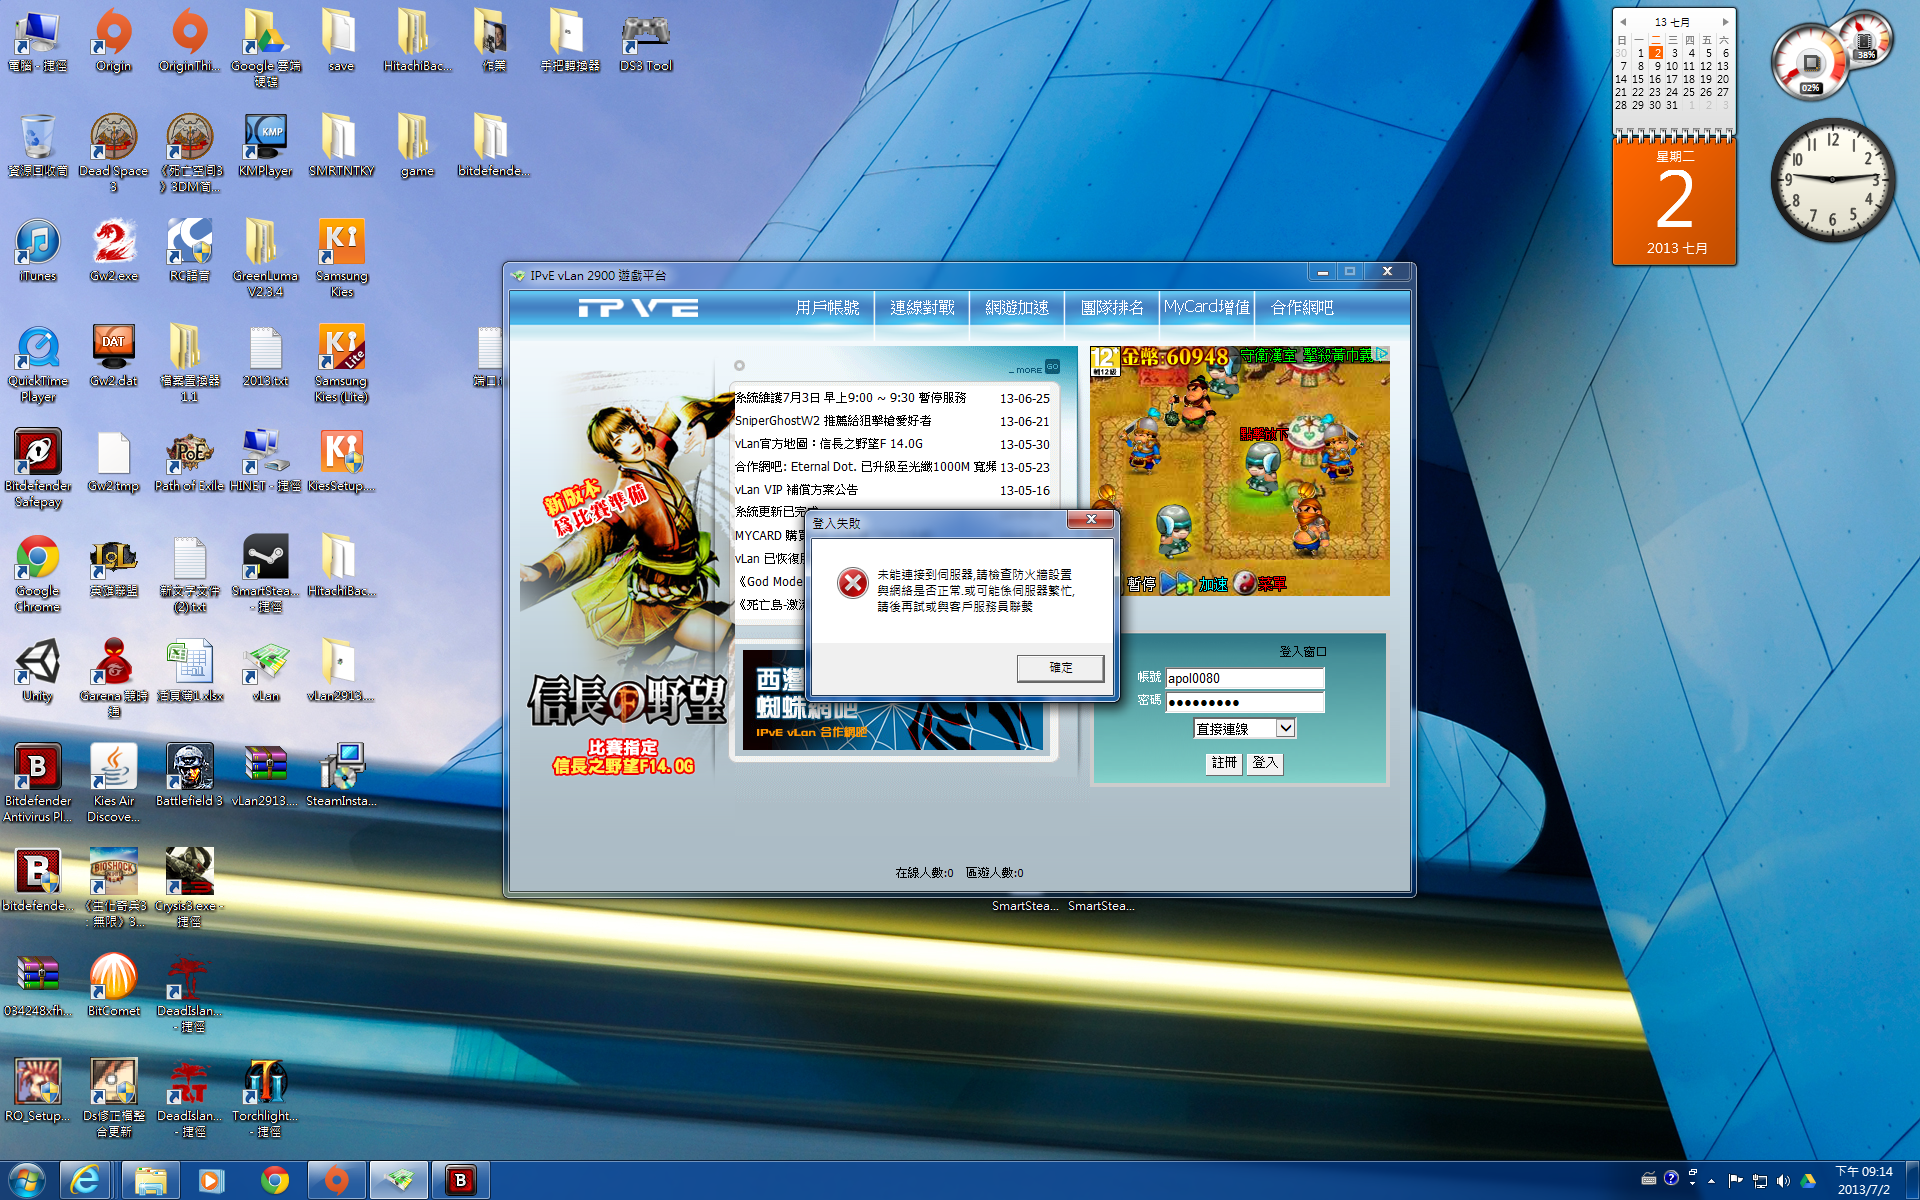Go to next month in calendar gadget
1920x1200 pixels.
1725,21
